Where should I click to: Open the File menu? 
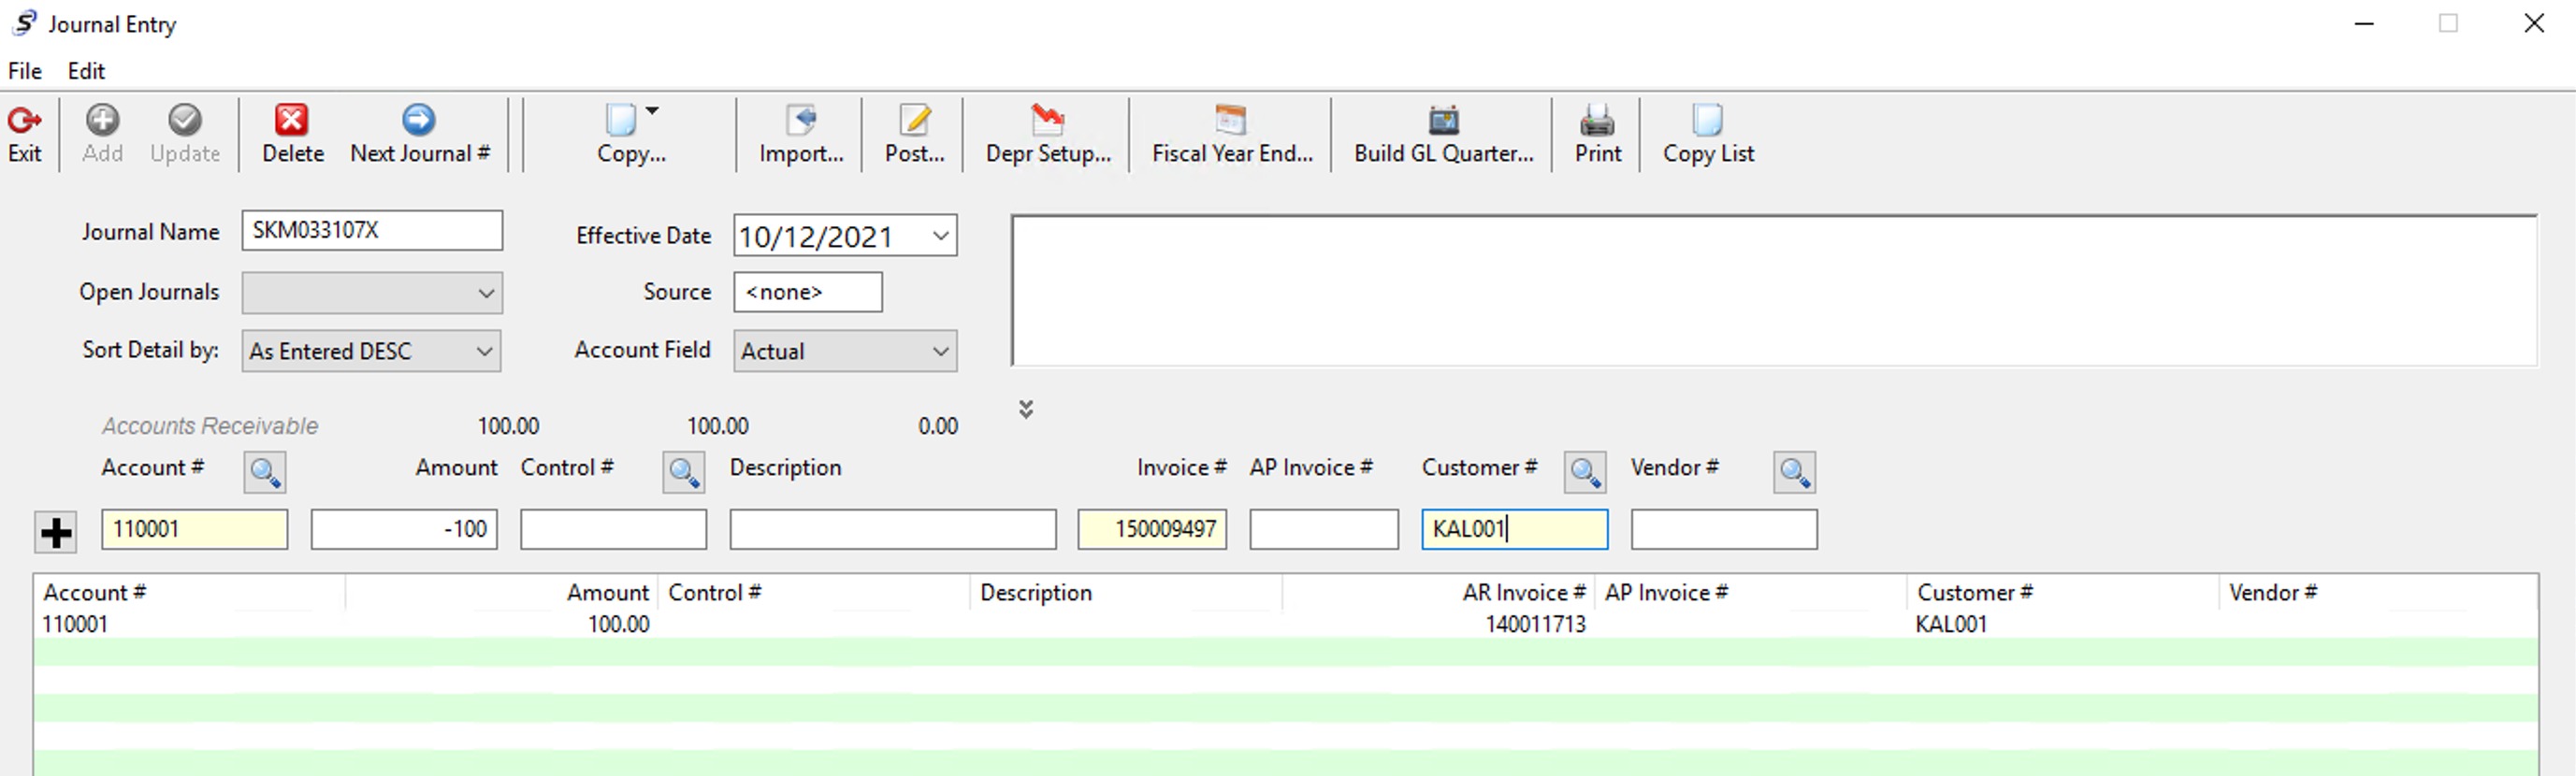[25, 71]
